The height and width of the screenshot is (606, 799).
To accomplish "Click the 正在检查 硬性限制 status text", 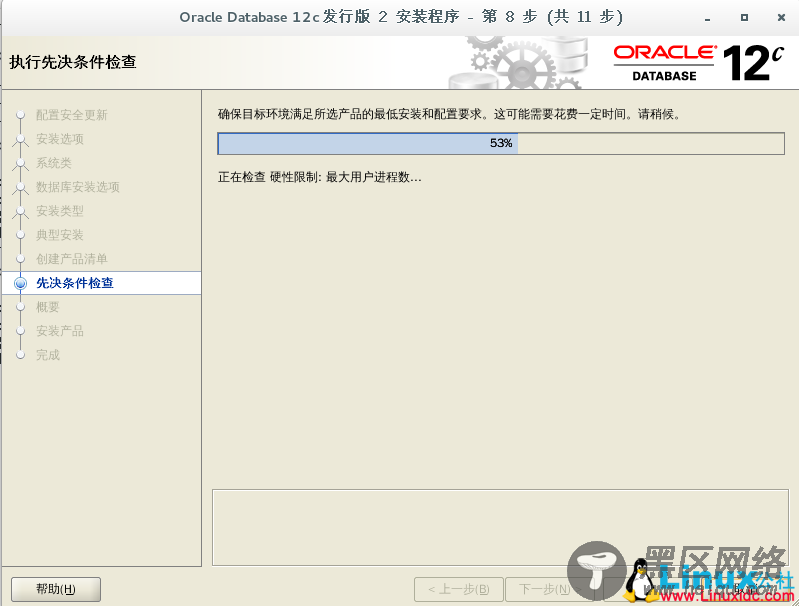I will click(319, 177).
